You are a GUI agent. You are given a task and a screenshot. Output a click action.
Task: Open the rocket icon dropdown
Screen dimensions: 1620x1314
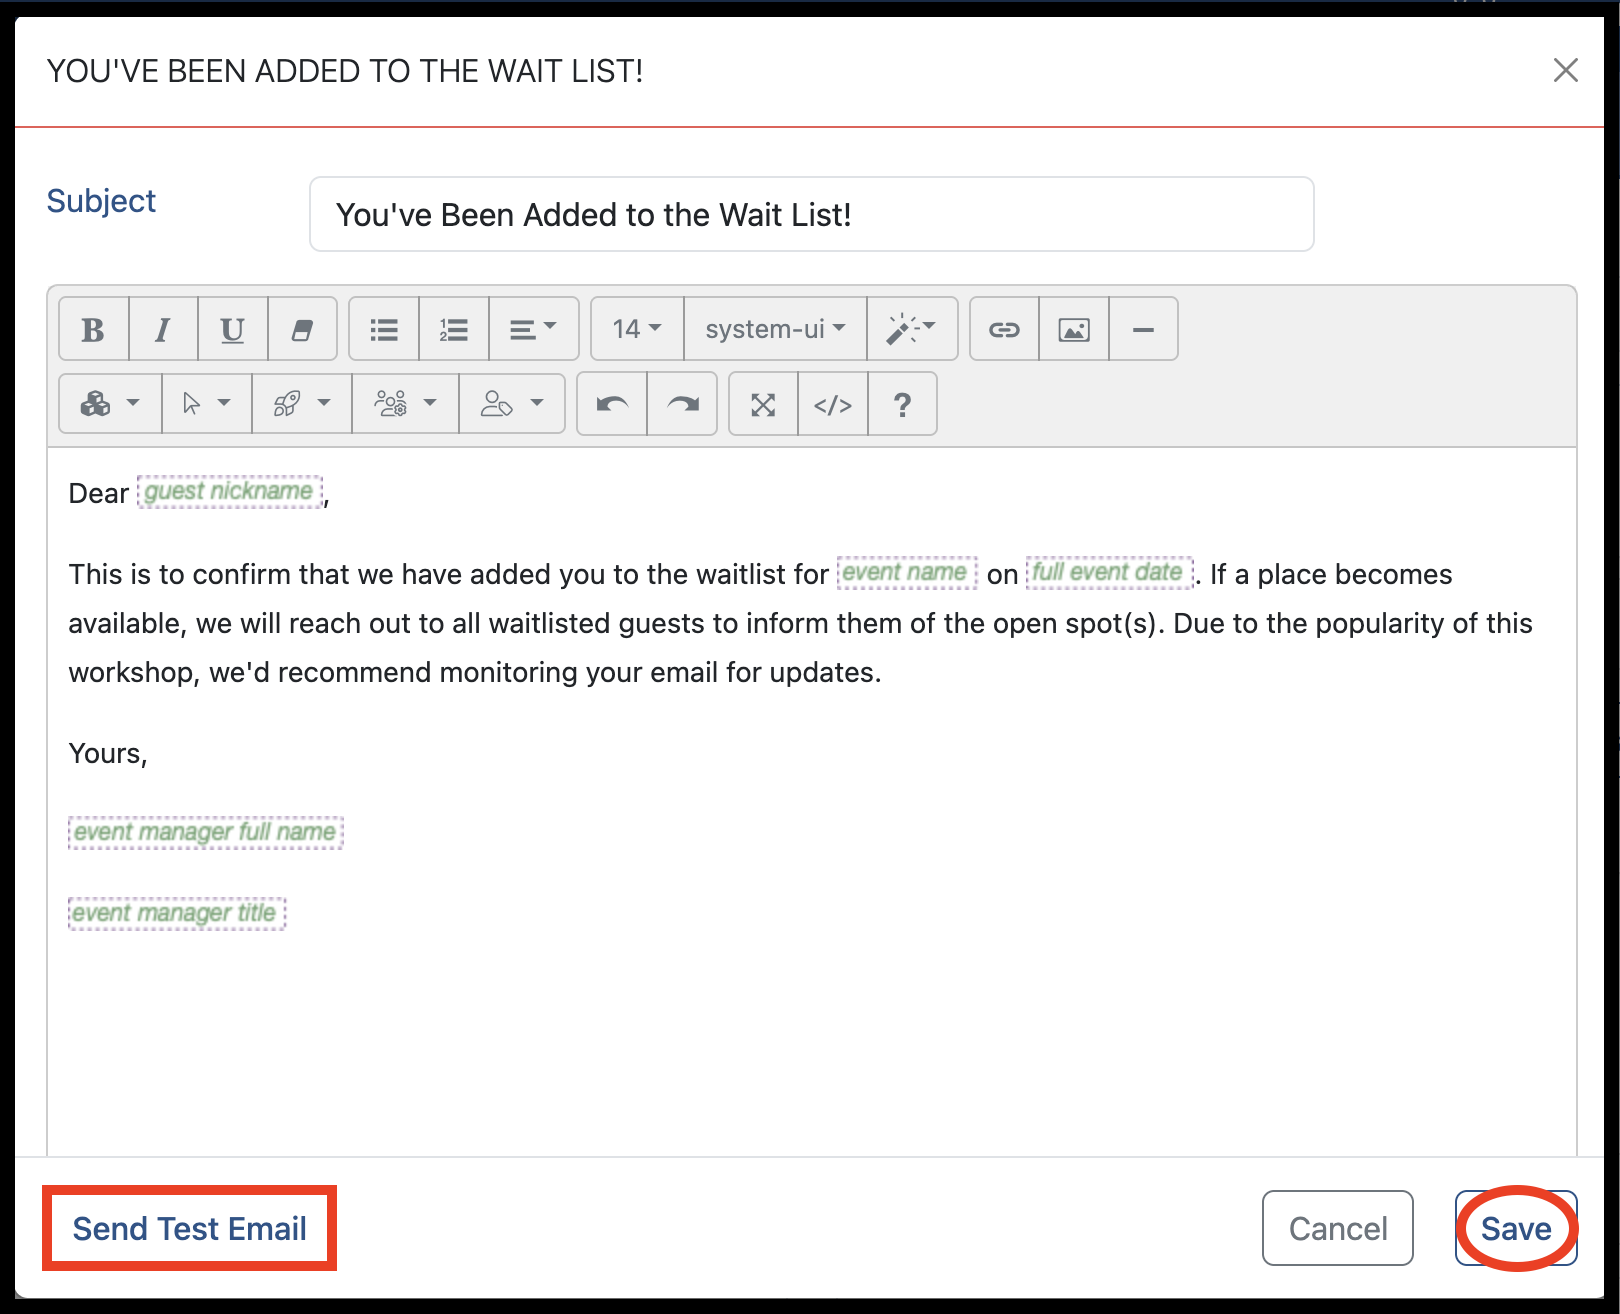pyautogui.click(x=302, y=404)
